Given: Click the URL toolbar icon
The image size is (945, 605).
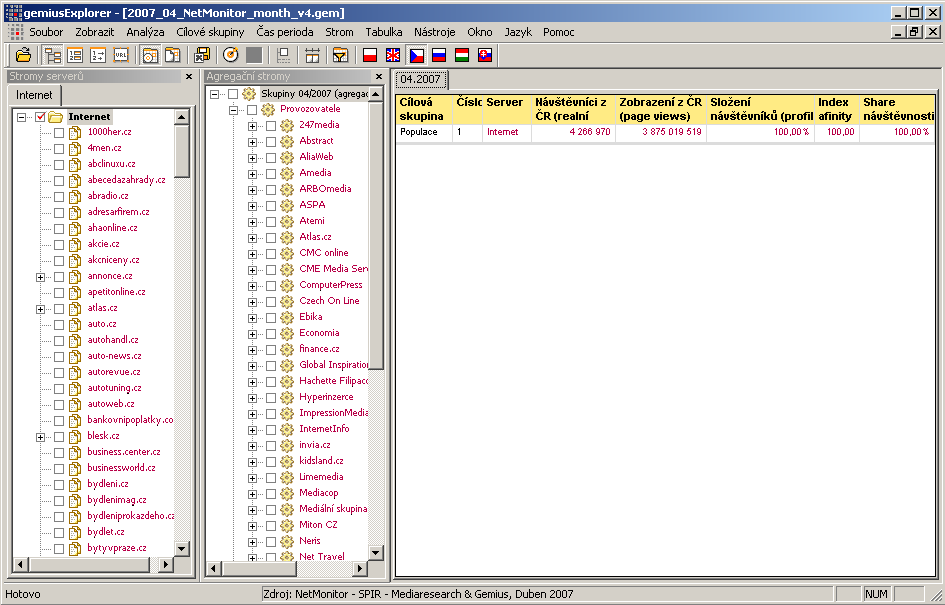Looking at the screenshot, I should point(121,55).
